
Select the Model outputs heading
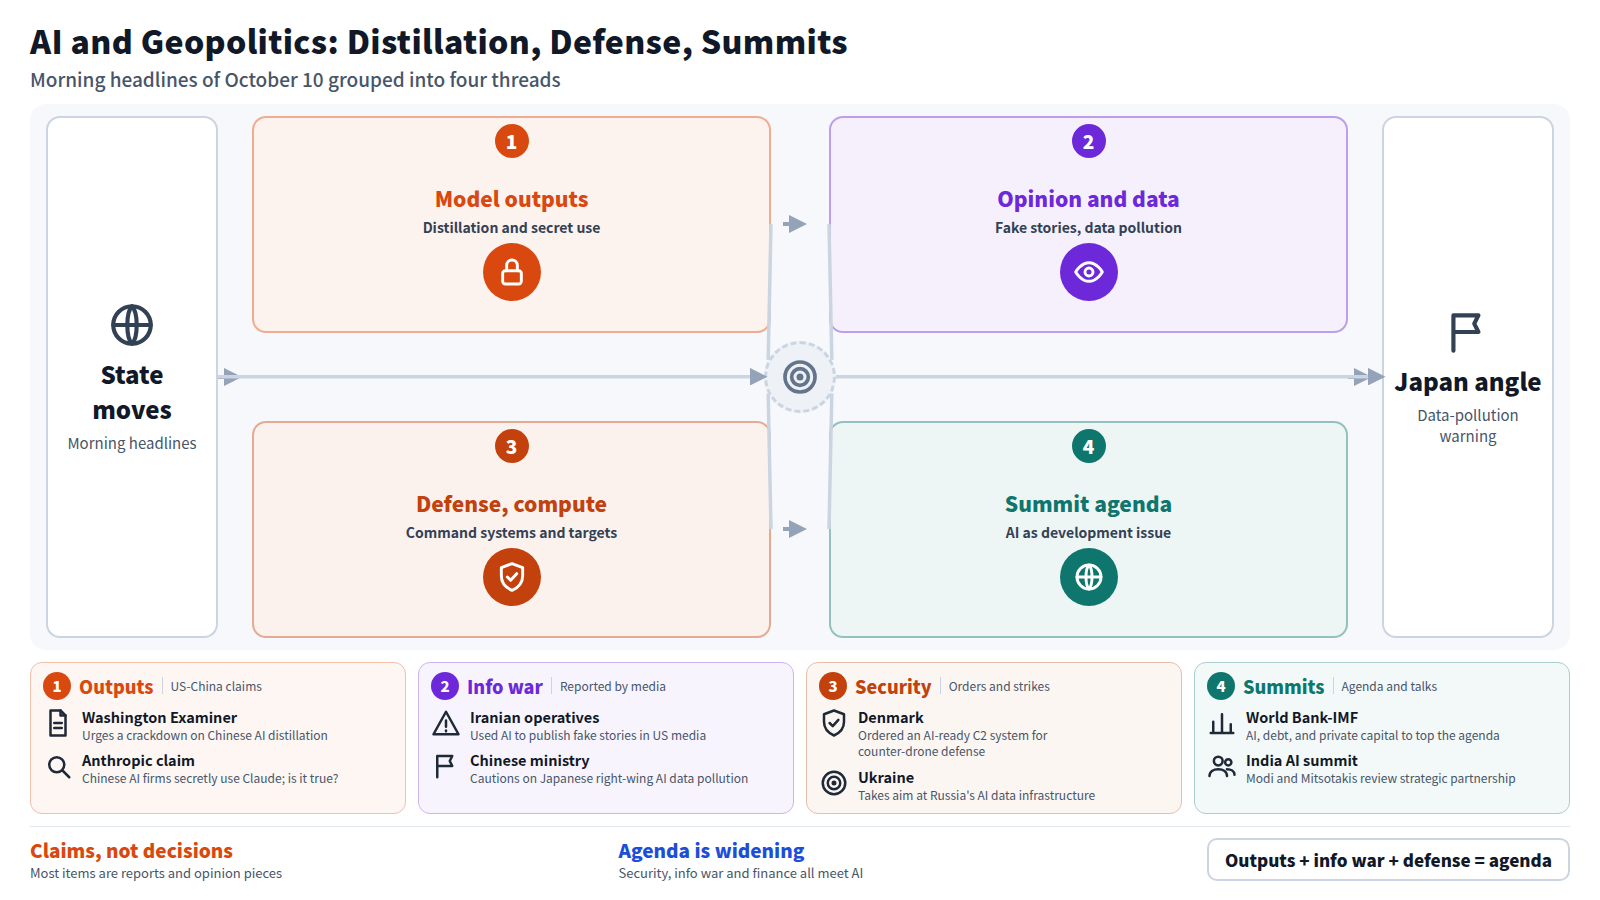pos(512,199)
